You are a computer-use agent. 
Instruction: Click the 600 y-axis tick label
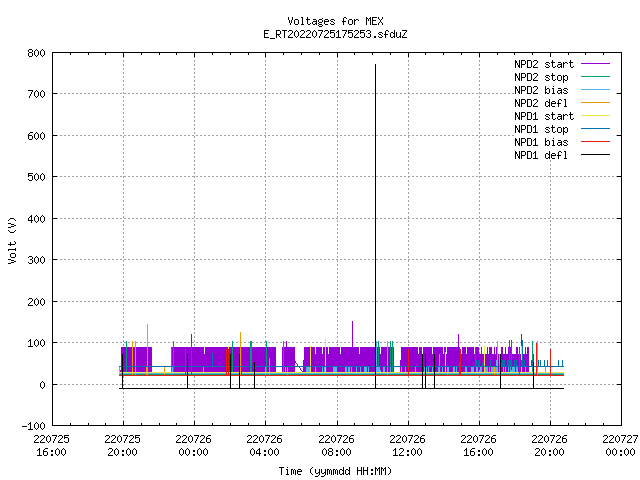point(36,136)
